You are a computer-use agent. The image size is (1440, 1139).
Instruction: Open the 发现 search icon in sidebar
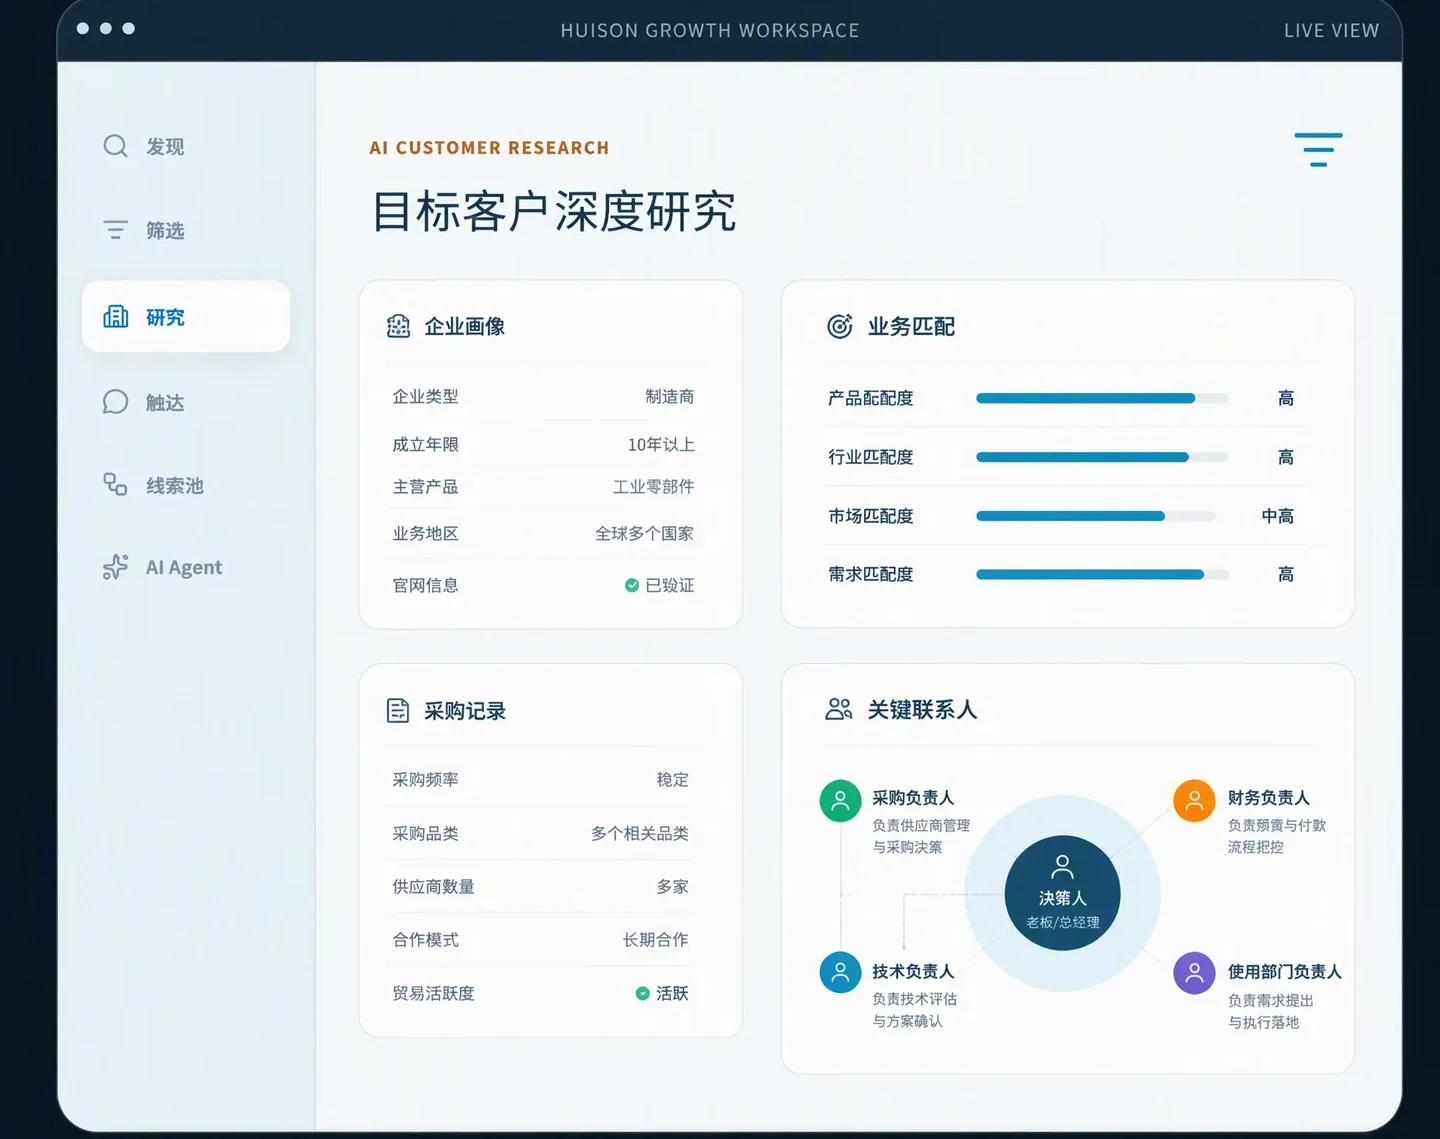(x=116, y=146)
